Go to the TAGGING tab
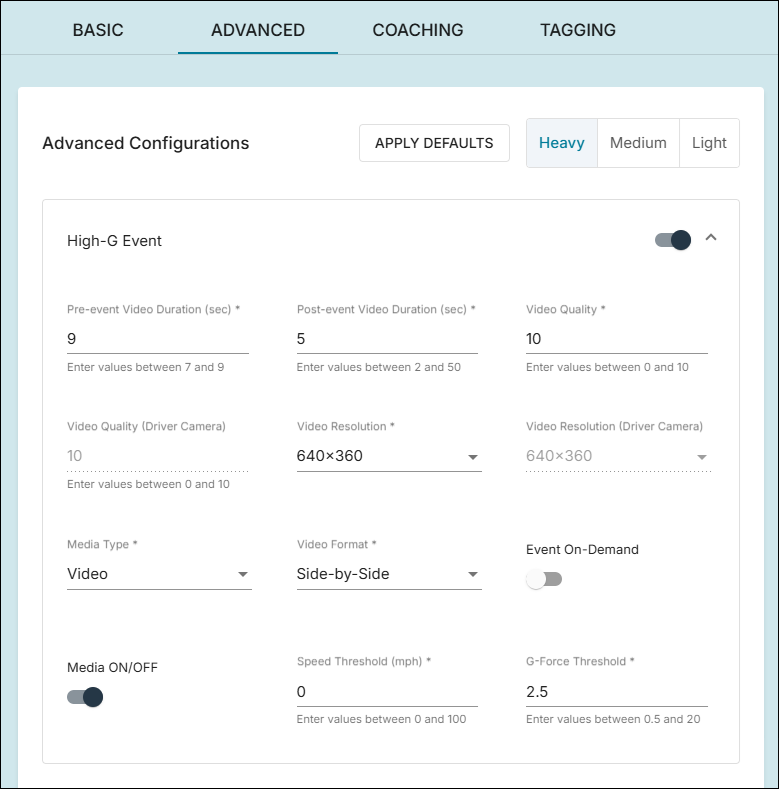Viewport: 779px width, 789px height. pos(578,30)
